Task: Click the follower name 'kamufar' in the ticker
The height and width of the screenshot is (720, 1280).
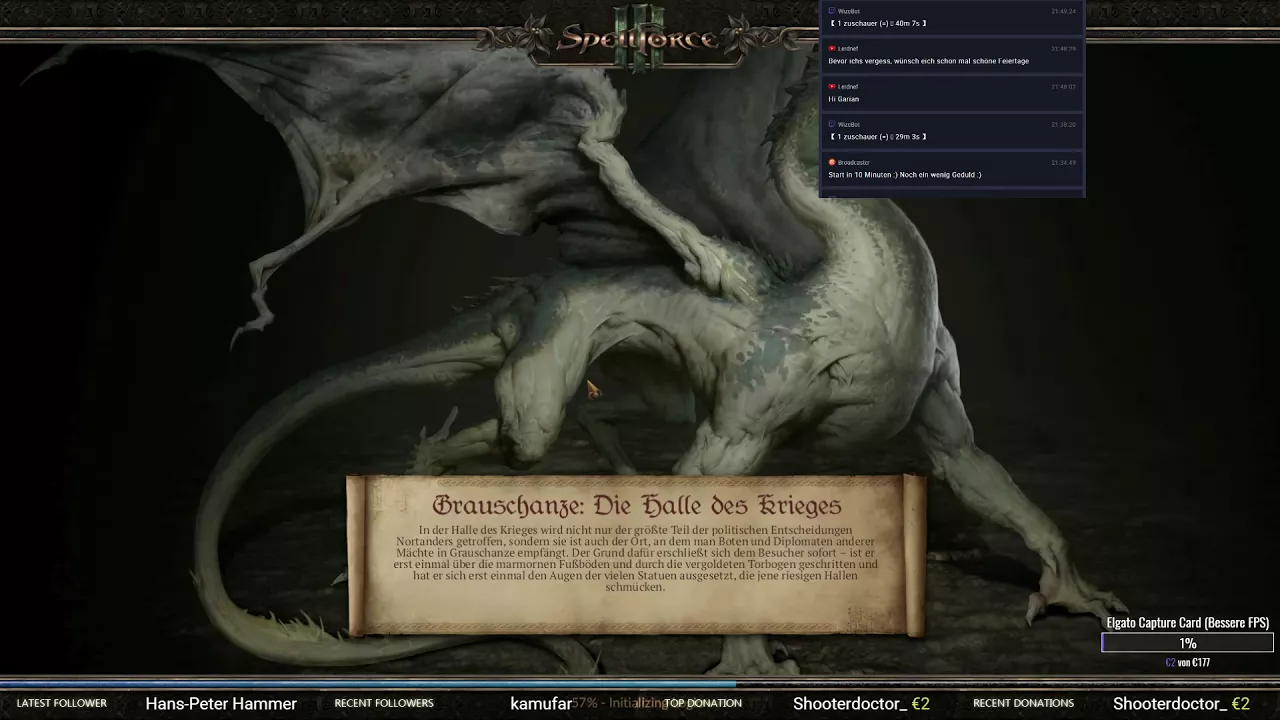Action: 541,704
